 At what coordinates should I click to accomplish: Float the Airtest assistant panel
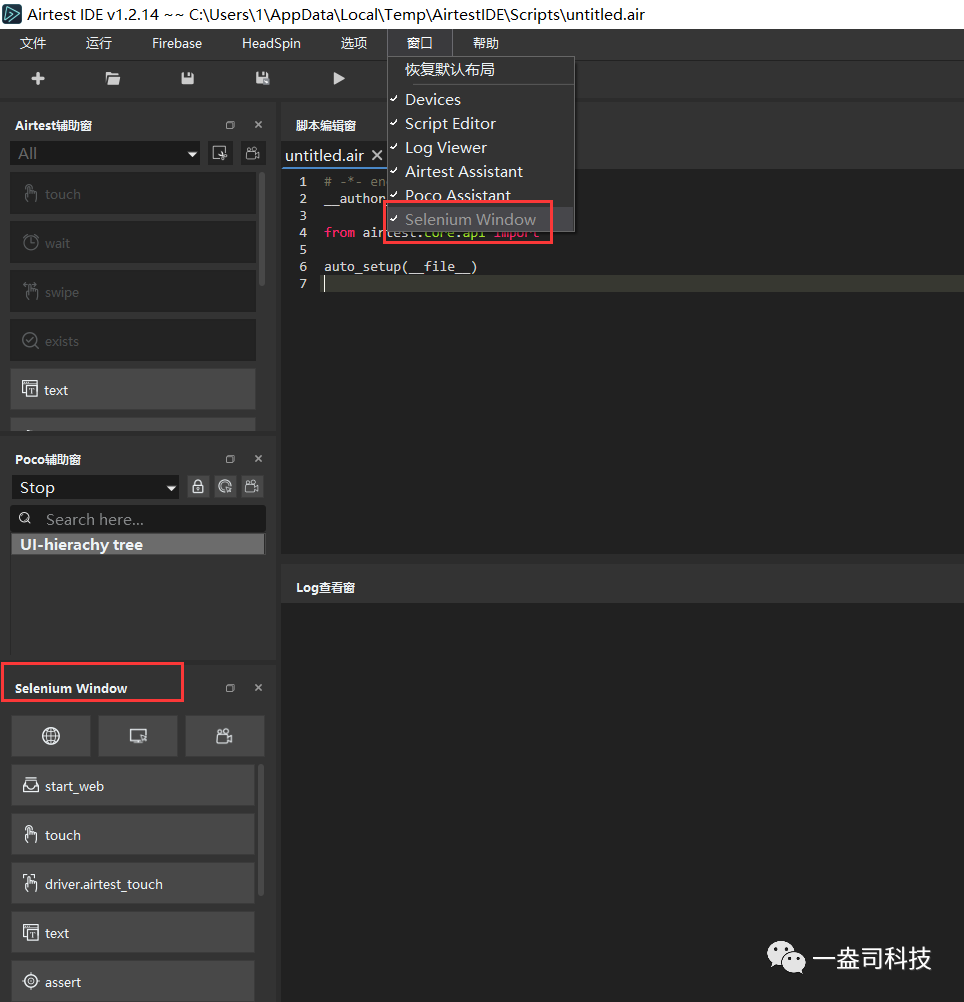pyautogui.click(x=230, y=125)
